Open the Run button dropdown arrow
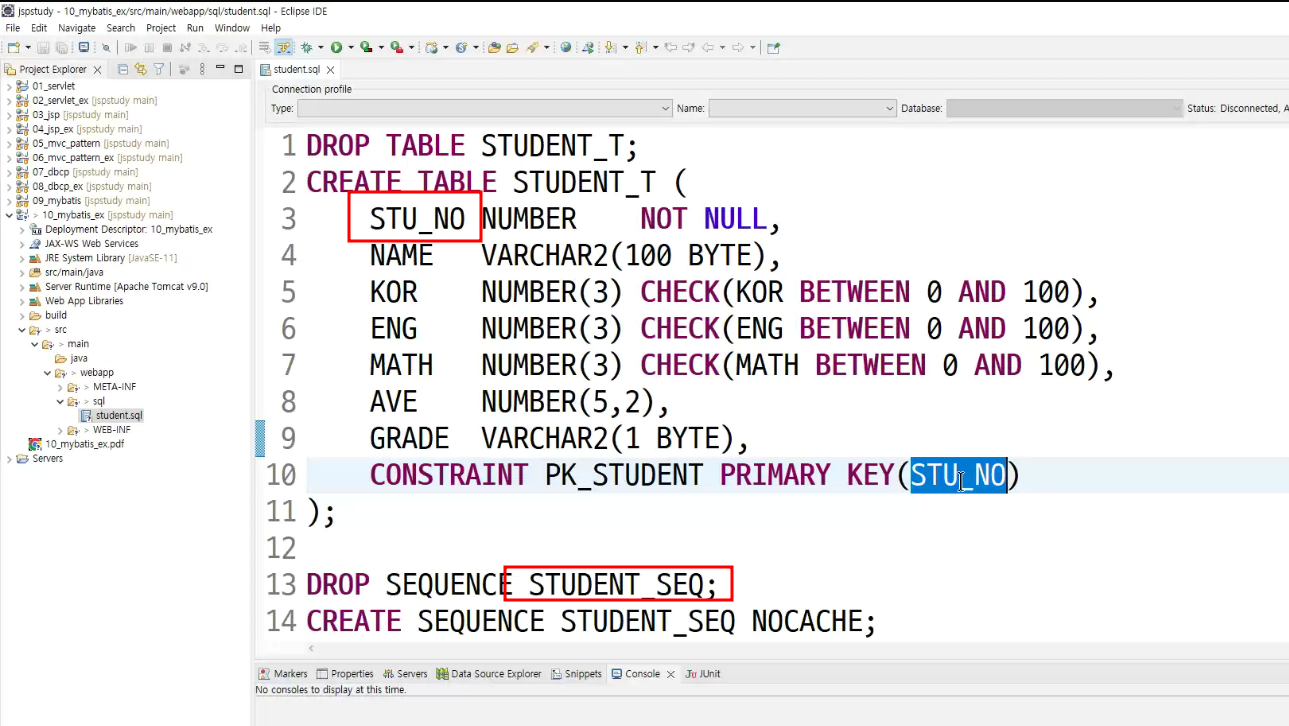The height and width of the screenshot is (726, 1289). [x=351, y=47]
